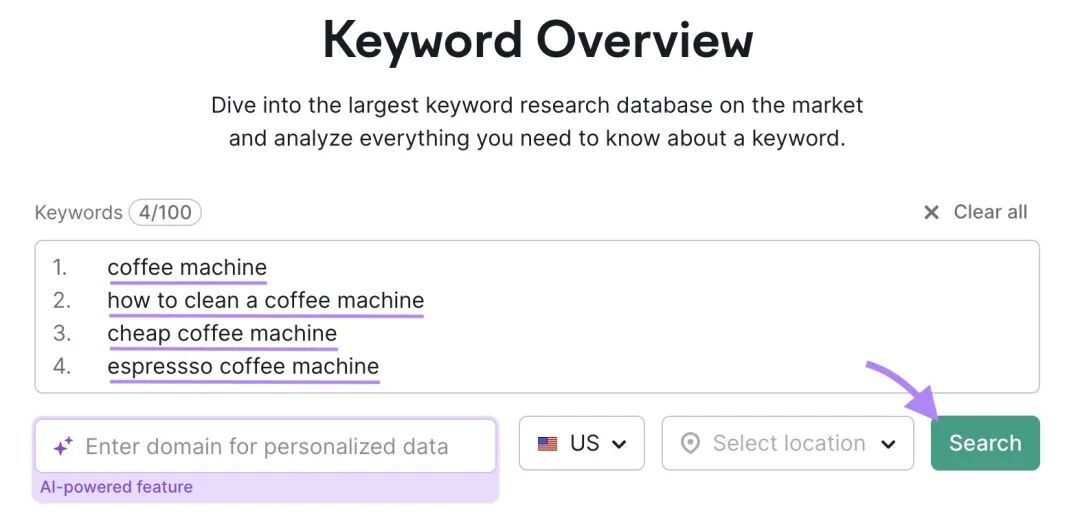Click the Clear all link
1080x529 pixels.
[990, 212]
